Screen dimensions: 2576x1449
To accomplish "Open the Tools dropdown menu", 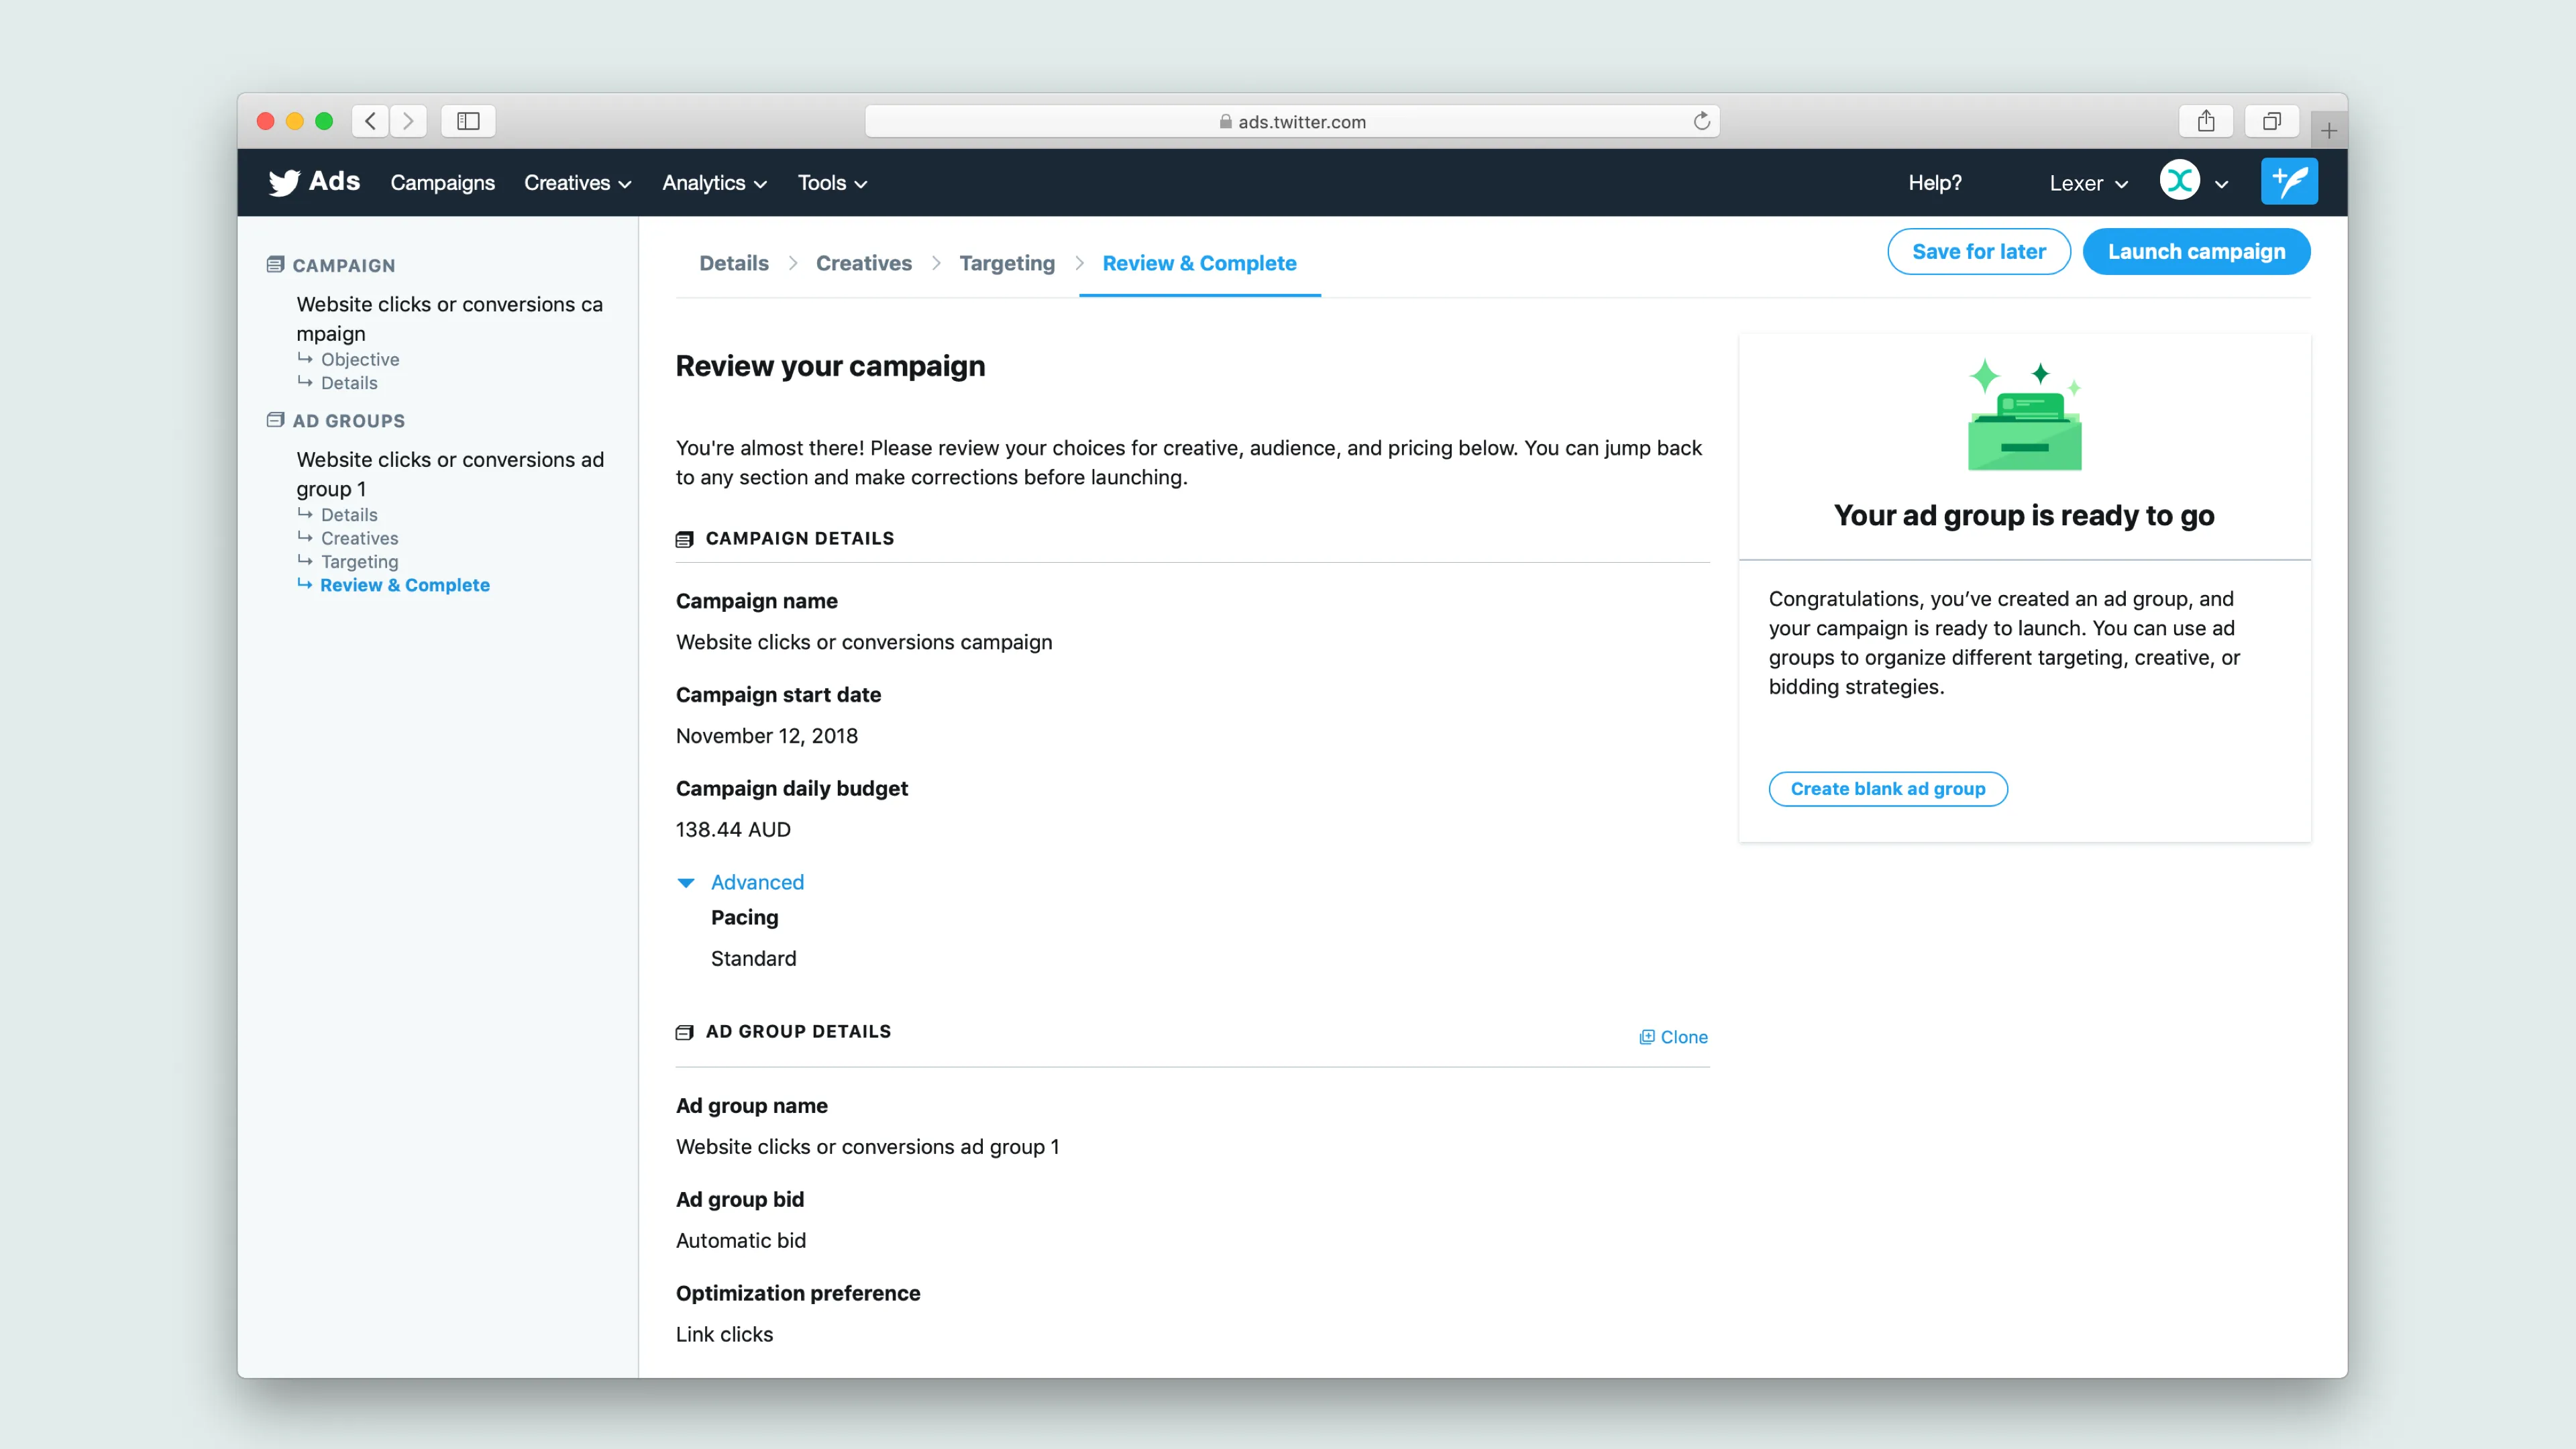I will point(831,183).
